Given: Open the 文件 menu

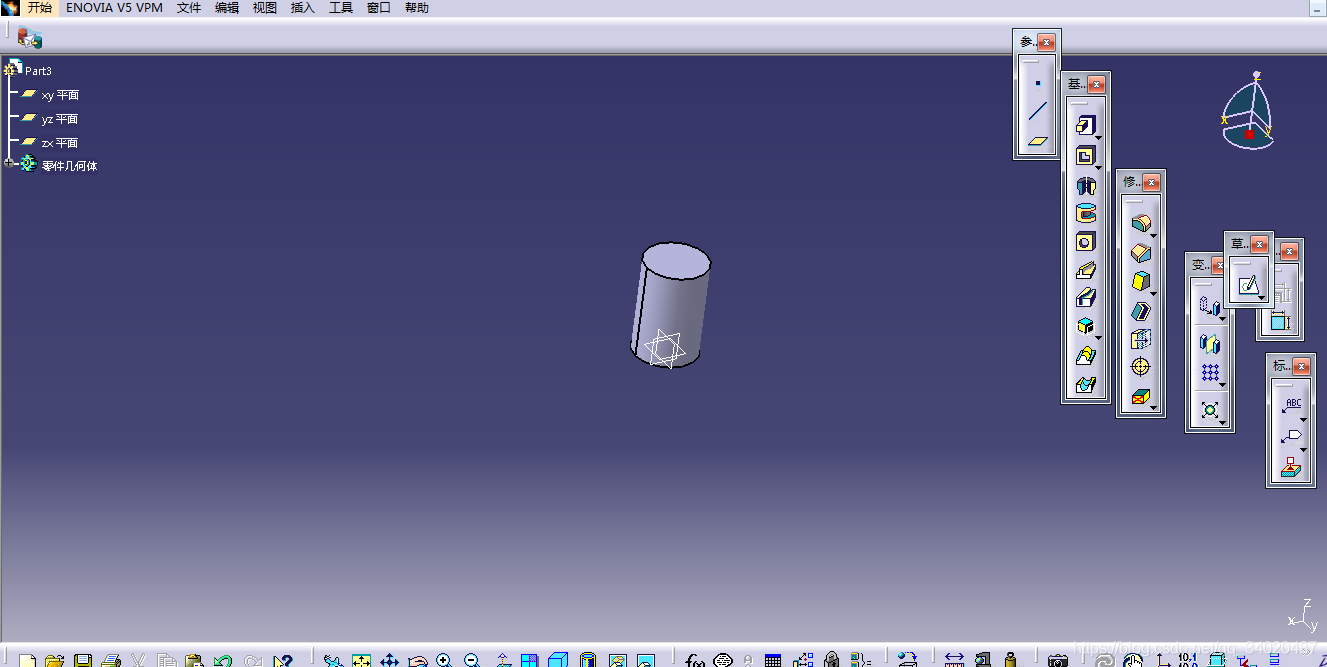Looking at the screenshot, I should (x=188, y=8).
